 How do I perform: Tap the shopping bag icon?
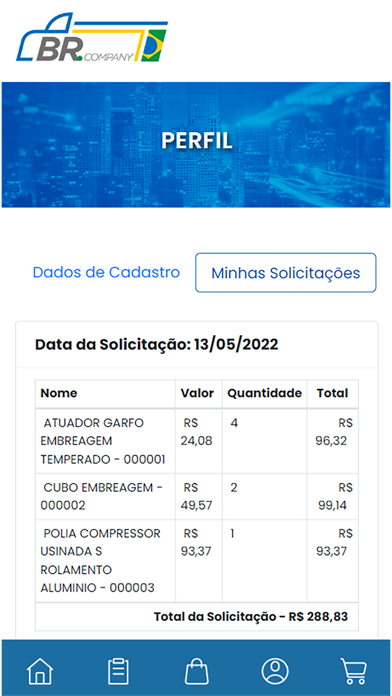pos(197,671)
